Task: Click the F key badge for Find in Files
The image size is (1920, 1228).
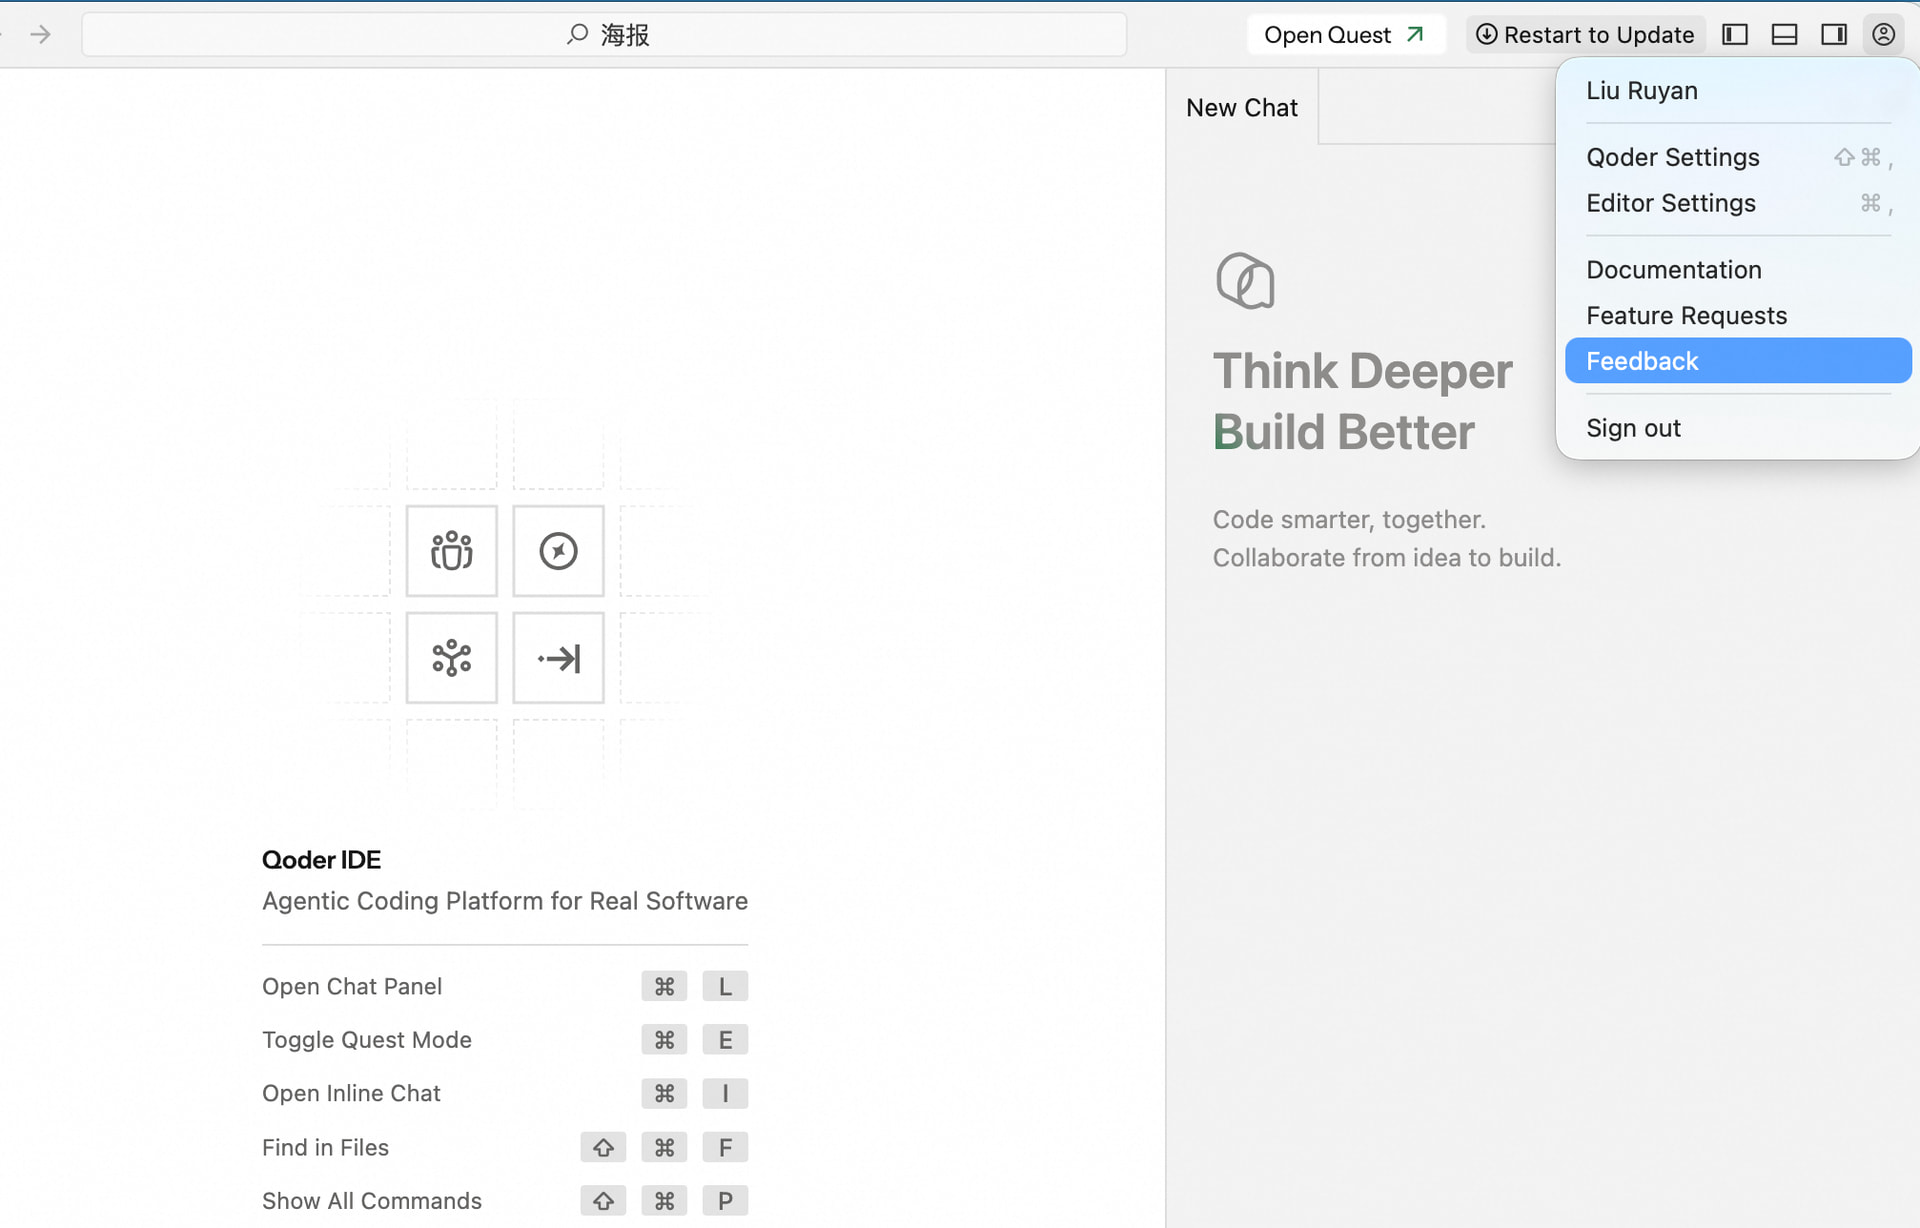Action: [x=725, y=1148]
